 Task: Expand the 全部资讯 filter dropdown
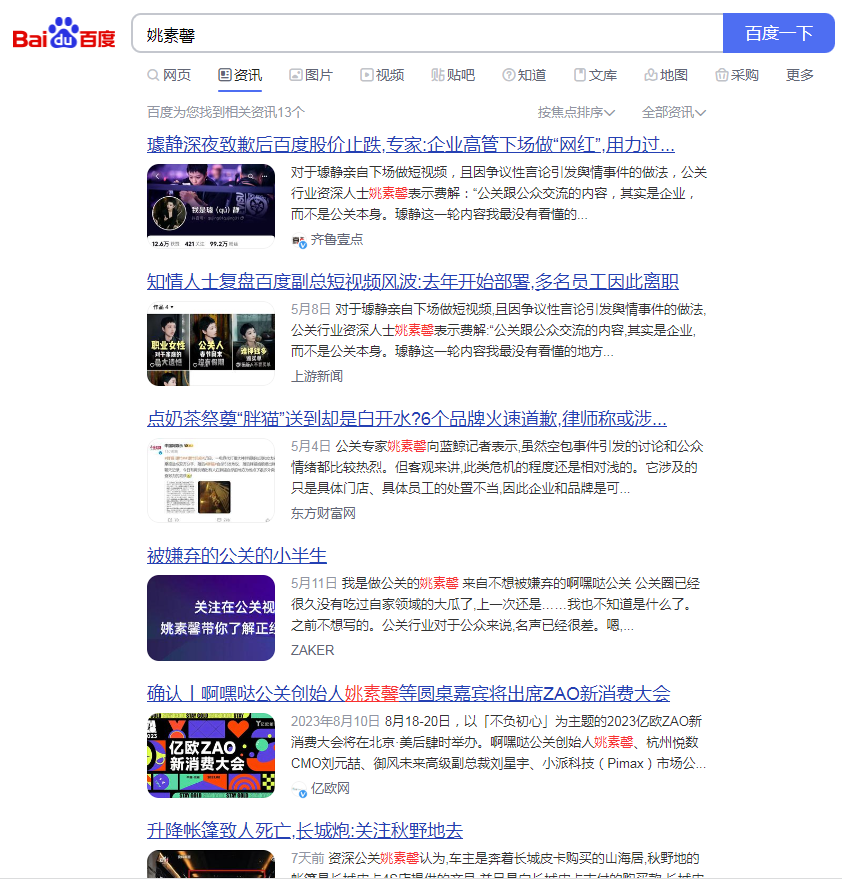coord(673,112)
